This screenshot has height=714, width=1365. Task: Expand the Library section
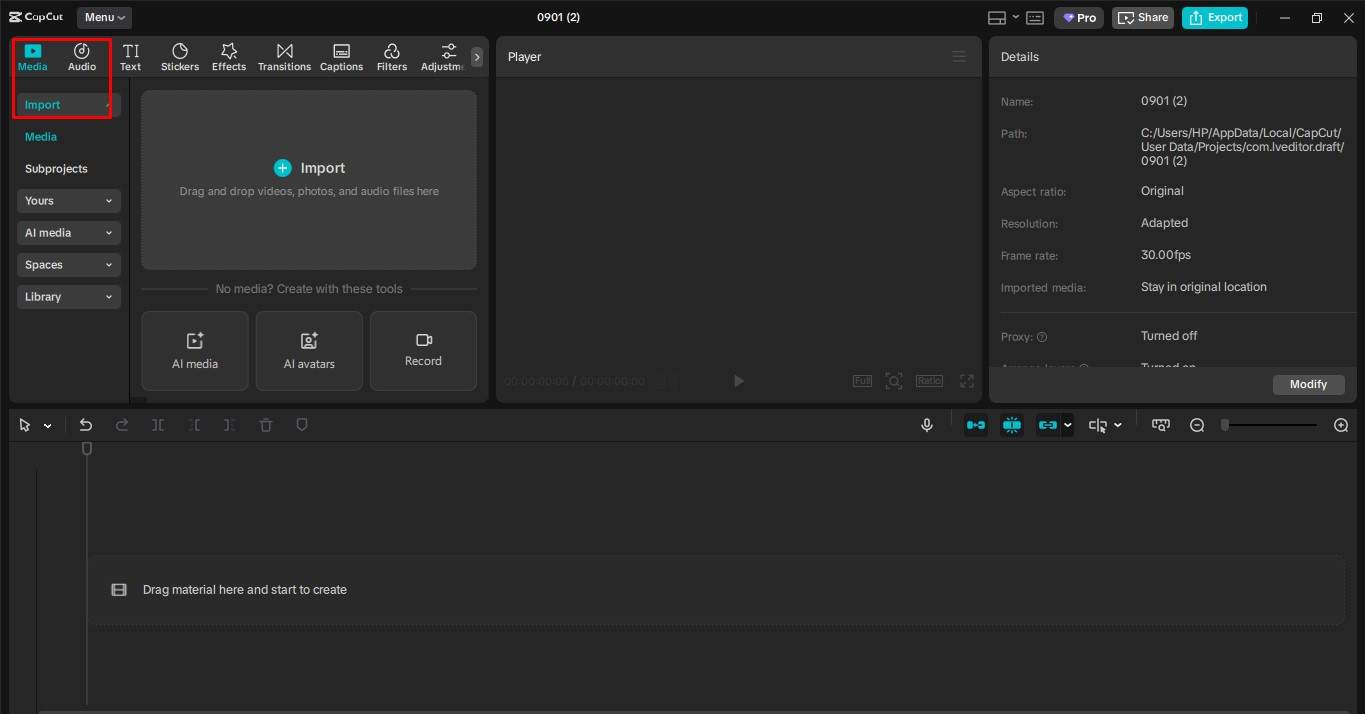(68, 297)
